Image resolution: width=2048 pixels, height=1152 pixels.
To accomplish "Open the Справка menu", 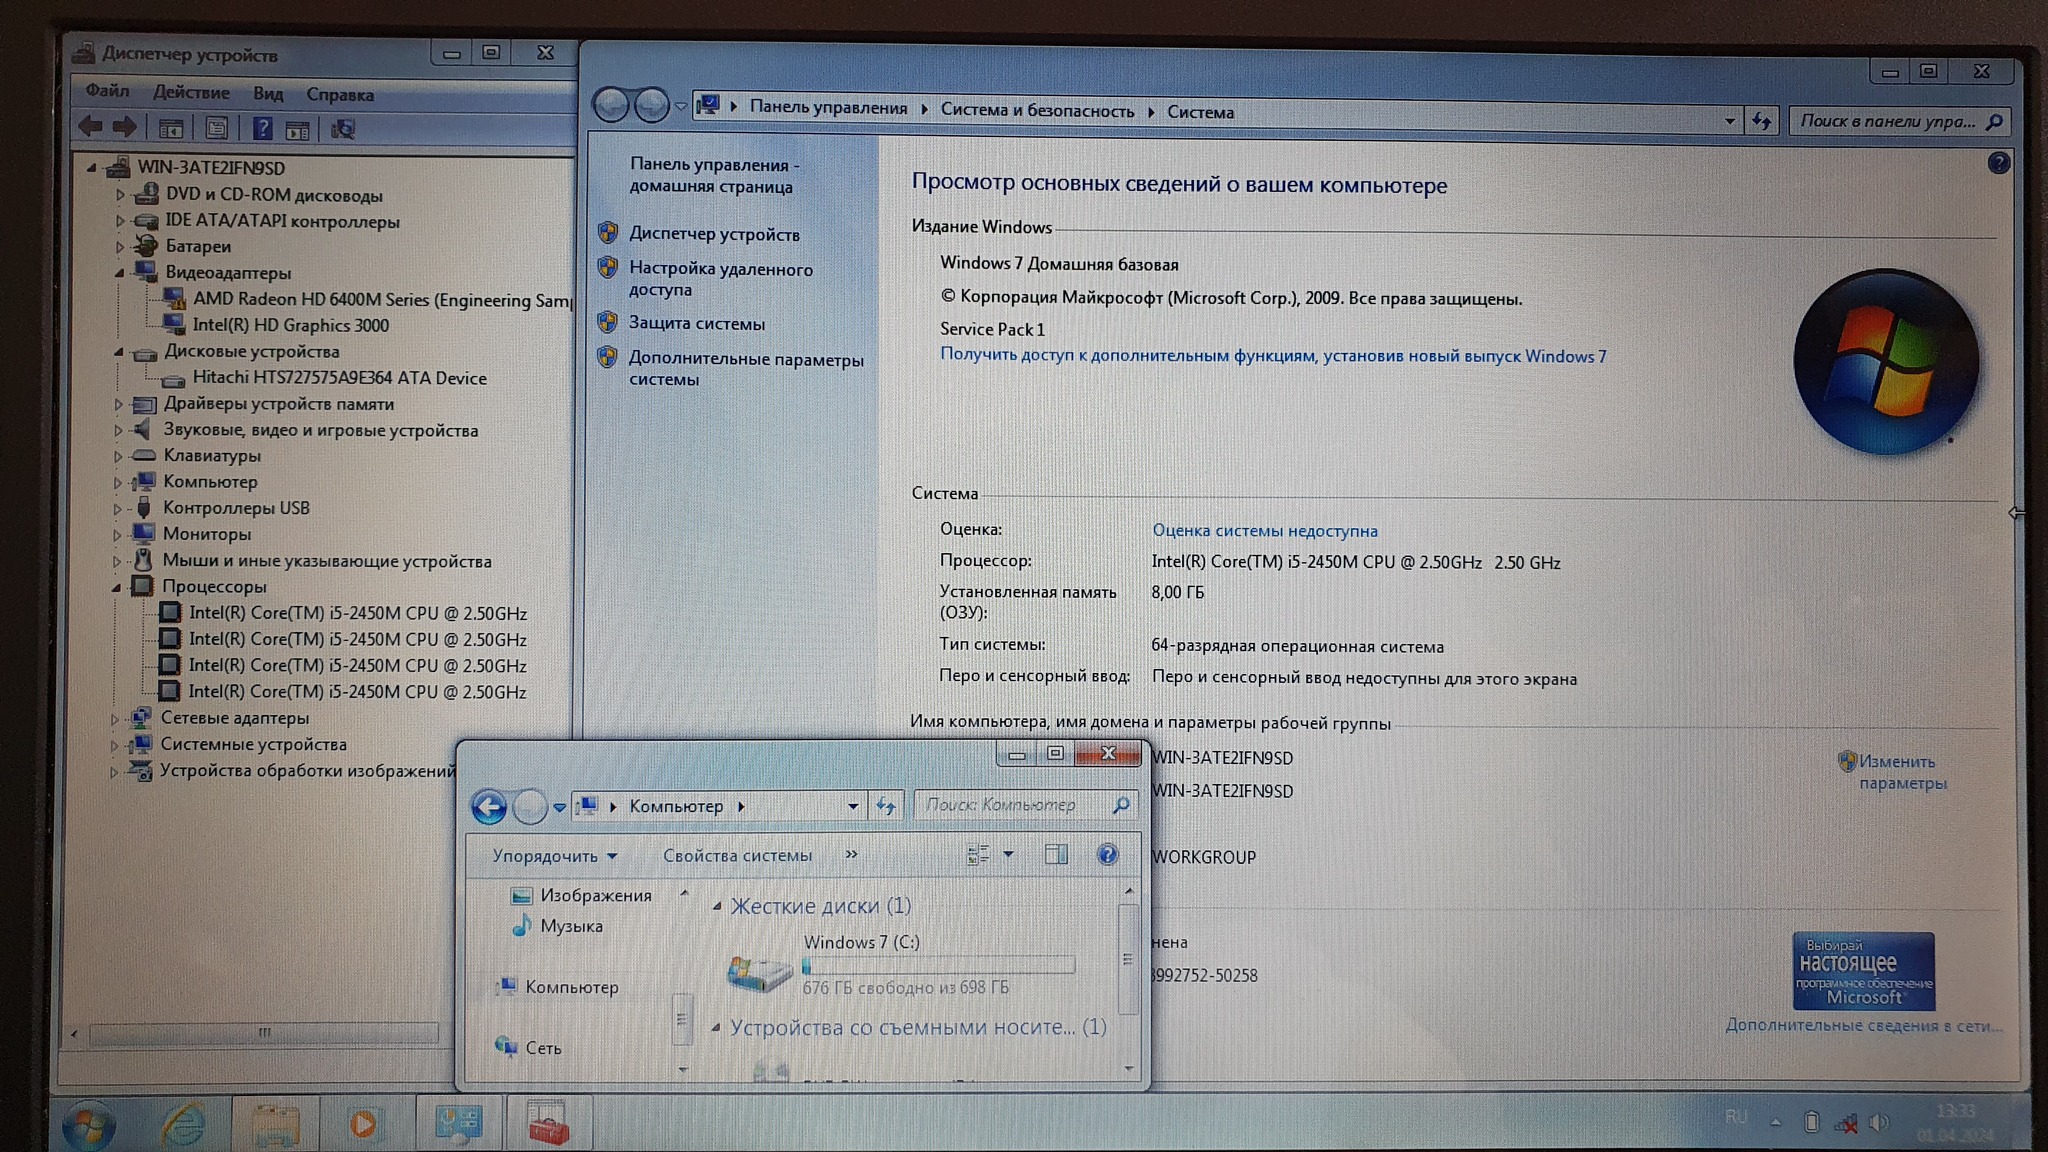I will point(340,94).
